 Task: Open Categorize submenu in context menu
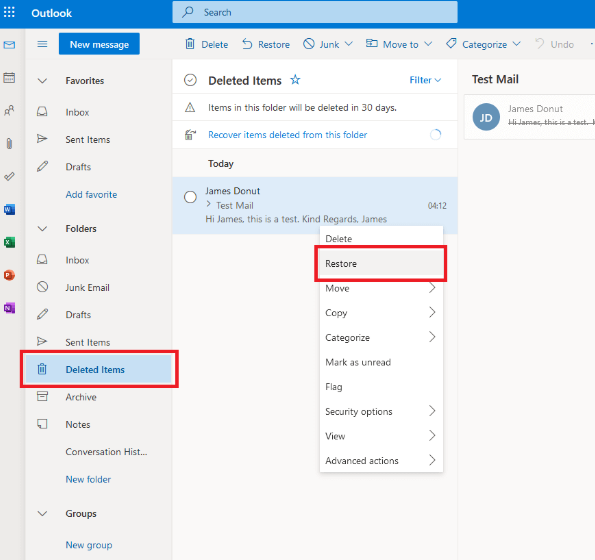point(381,337)
